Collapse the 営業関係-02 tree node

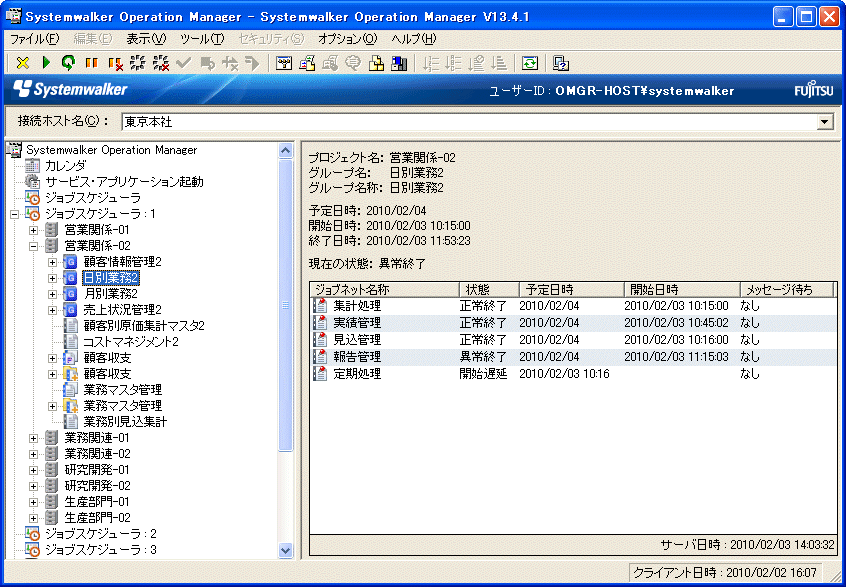(x=33, y=246)
